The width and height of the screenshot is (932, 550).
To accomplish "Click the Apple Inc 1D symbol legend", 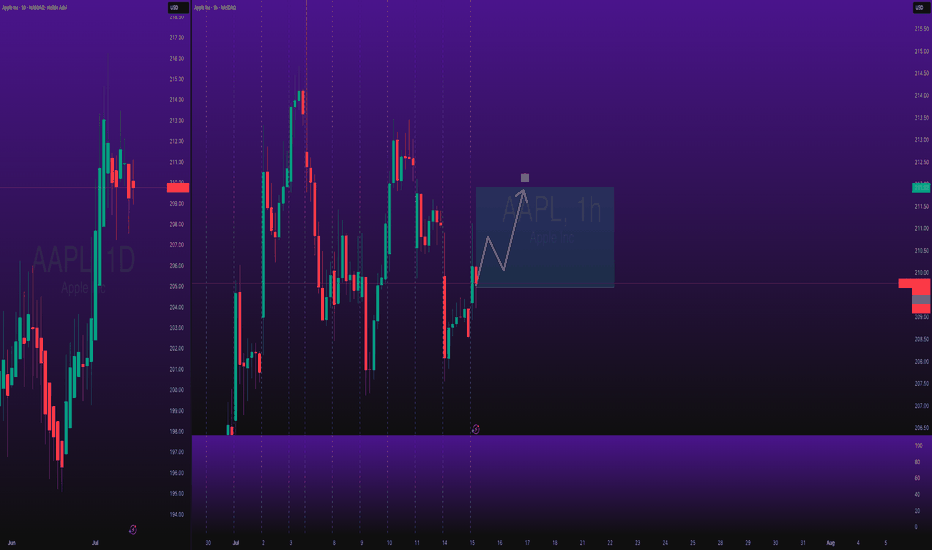I will 34,8.
